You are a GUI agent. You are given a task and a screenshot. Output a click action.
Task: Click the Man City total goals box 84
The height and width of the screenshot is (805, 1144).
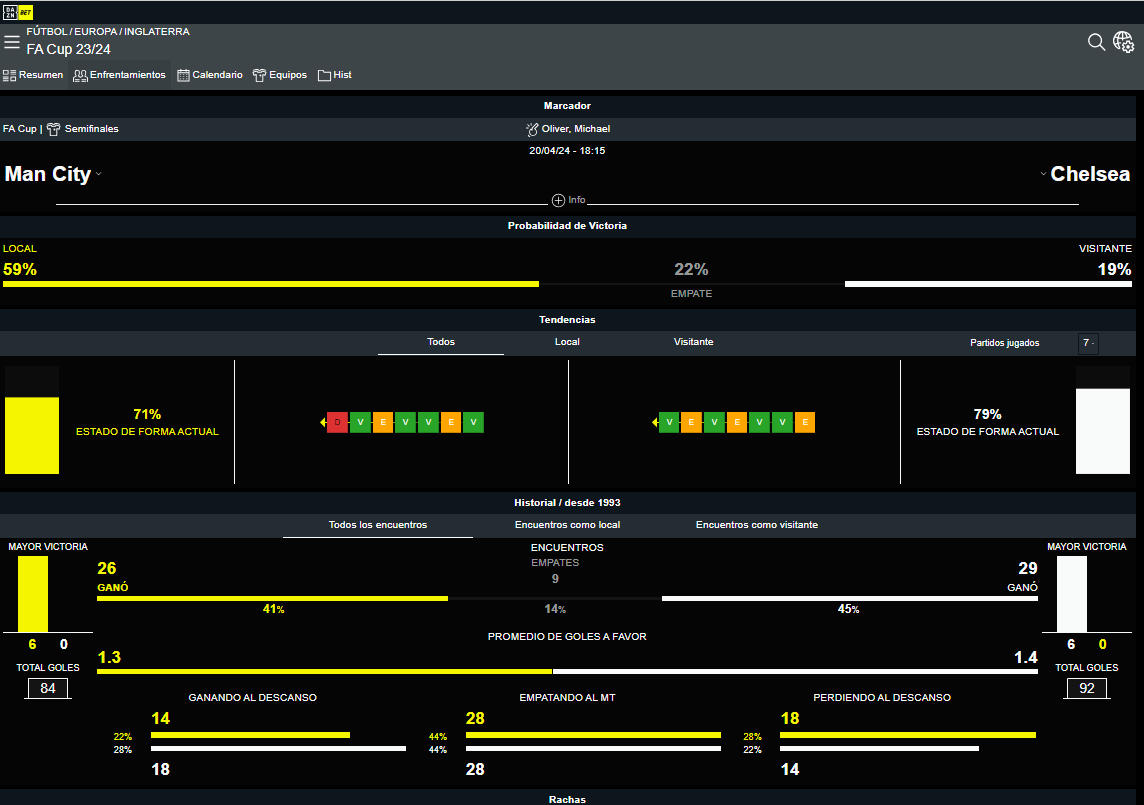tap(48, 688)
